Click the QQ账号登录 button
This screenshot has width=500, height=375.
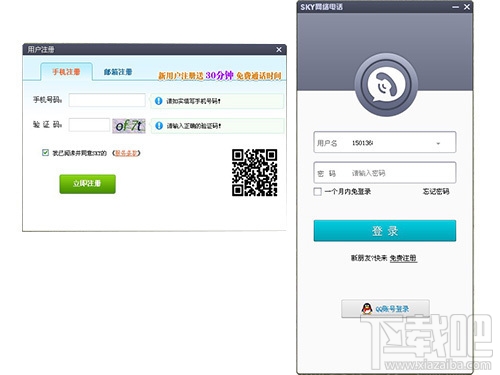click(385, 309)
